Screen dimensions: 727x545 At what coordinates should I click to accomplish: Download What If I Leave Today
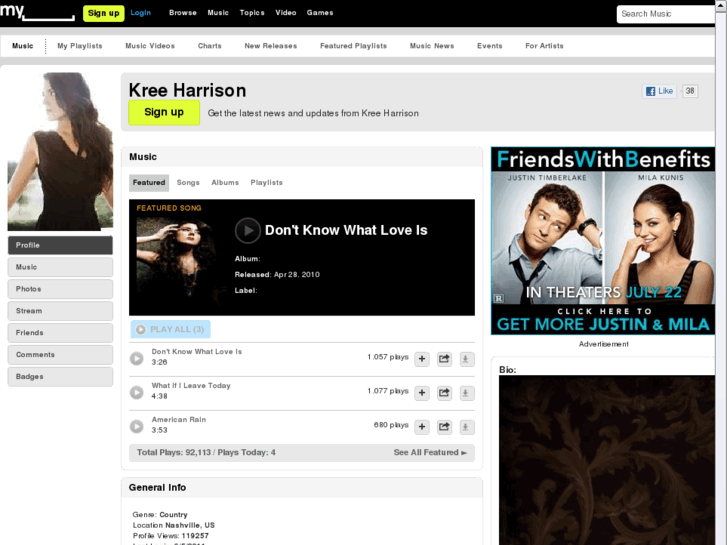point(466,392)
